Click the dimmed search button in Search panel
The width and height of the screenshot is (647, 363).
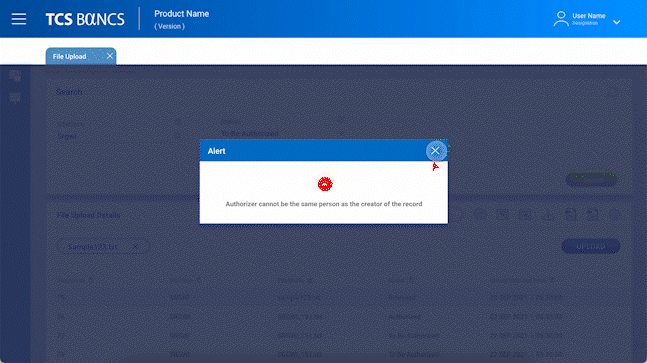591,179
